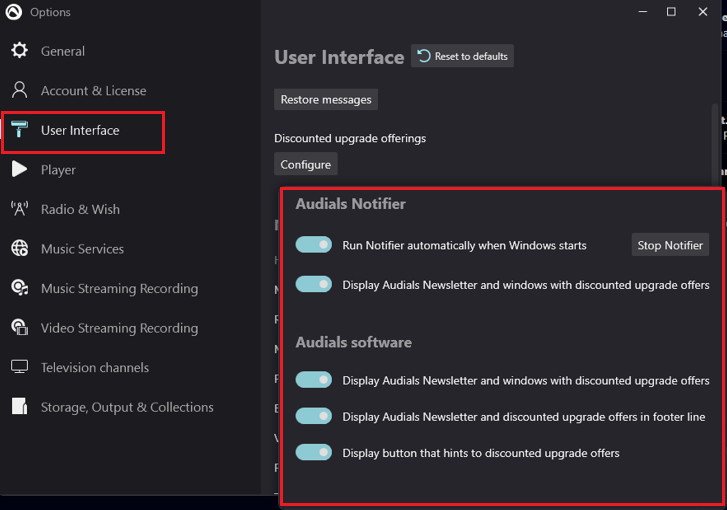Click the circular arrow reset icon
This screenshot has width=727, height=510.
point(424,56)
